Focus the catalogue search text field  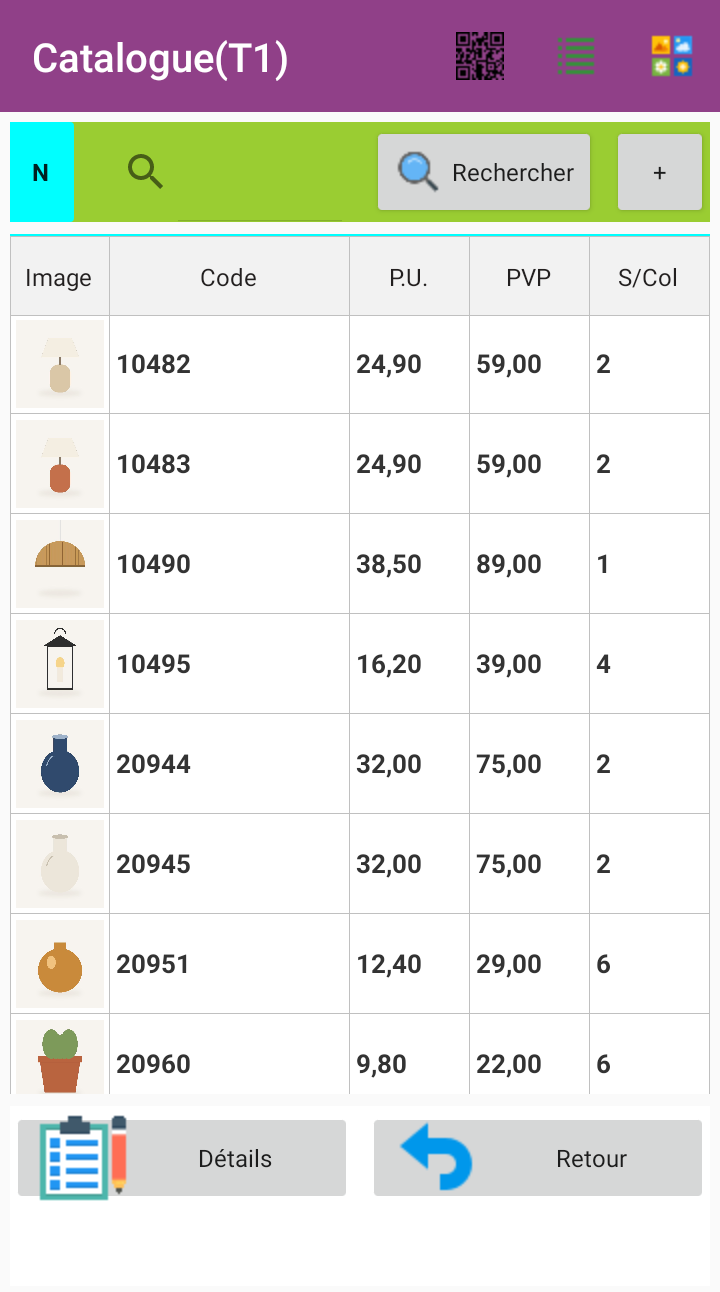(x=260, y=172)
